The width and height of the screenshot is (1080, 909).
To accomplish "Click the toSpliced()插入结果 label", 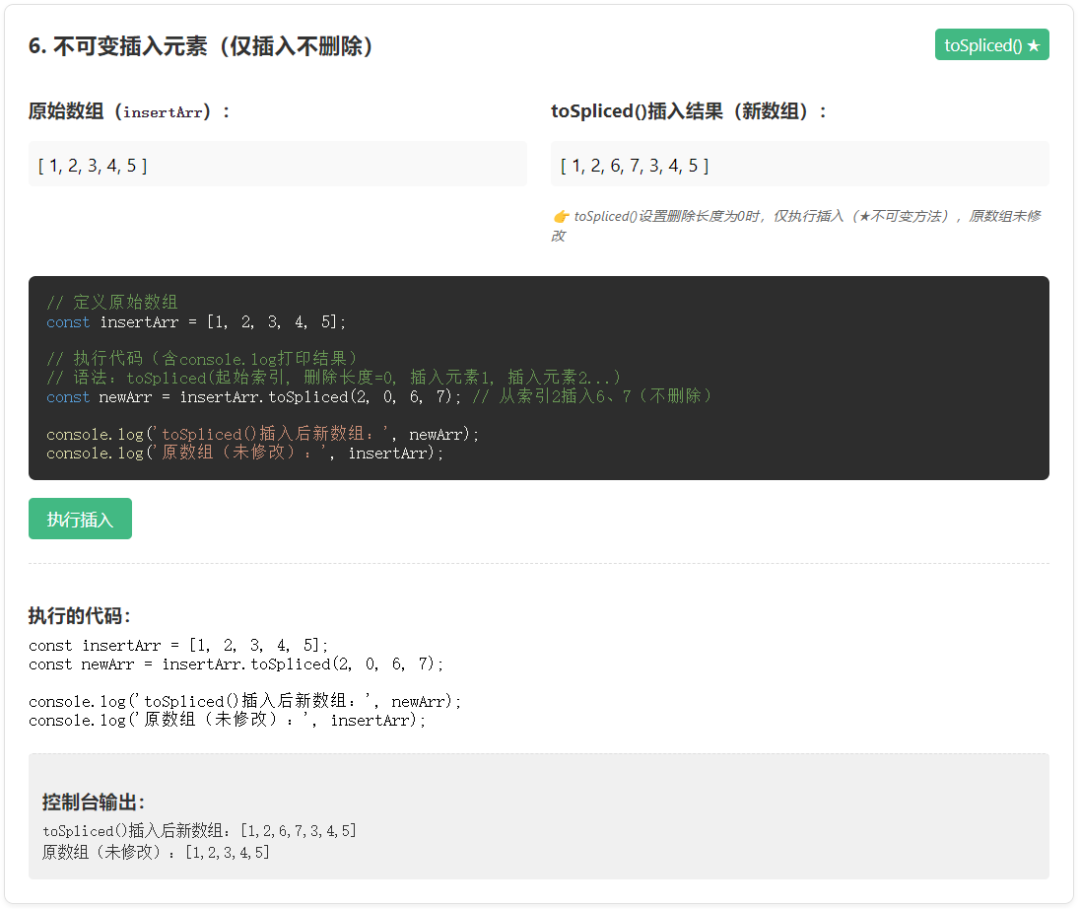I will (x=688, y=112).
